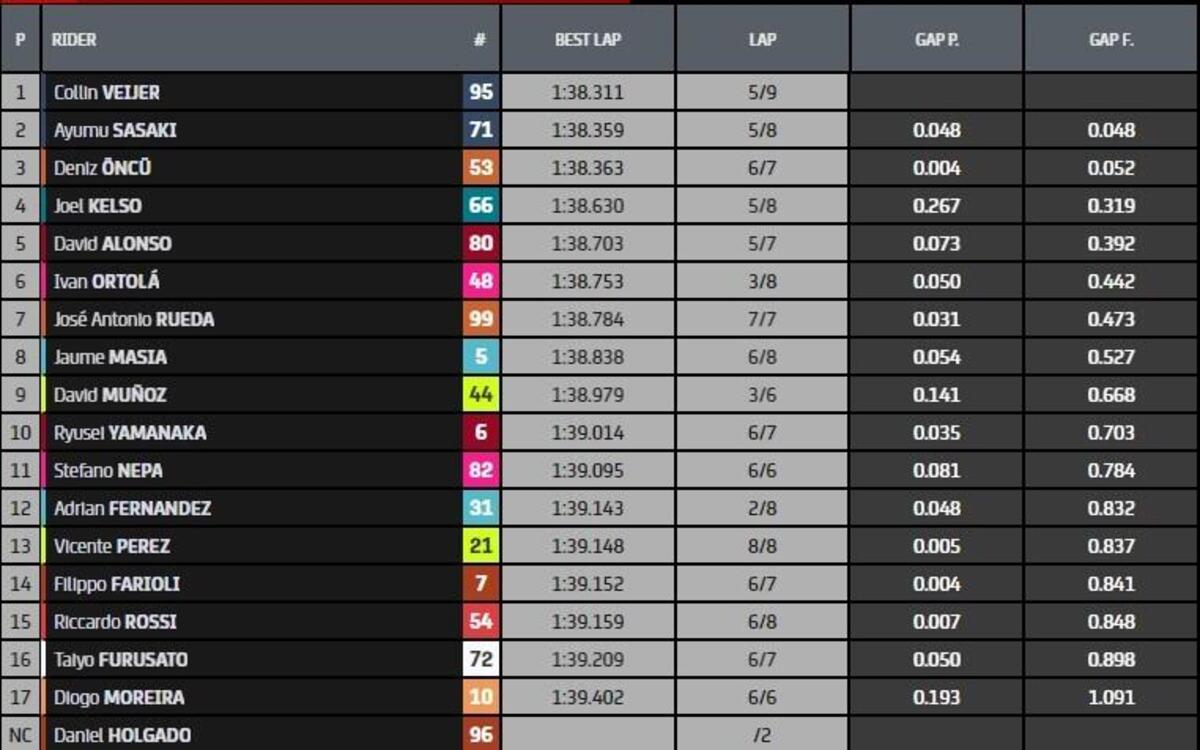This screenshot has height=750, width=1200.
Task: Click the number 95 badge for Veijer
Action: click(x=481, y=92)
